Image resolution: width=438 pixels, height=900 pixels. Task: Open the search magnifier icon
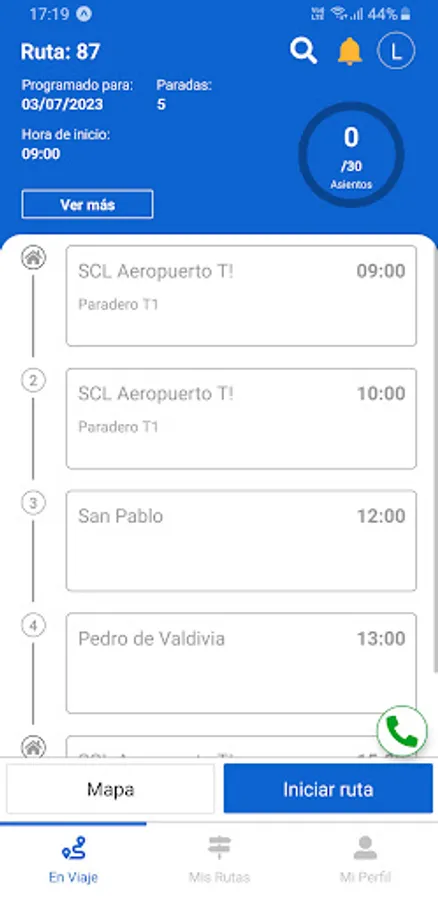(x=303, y=51)
